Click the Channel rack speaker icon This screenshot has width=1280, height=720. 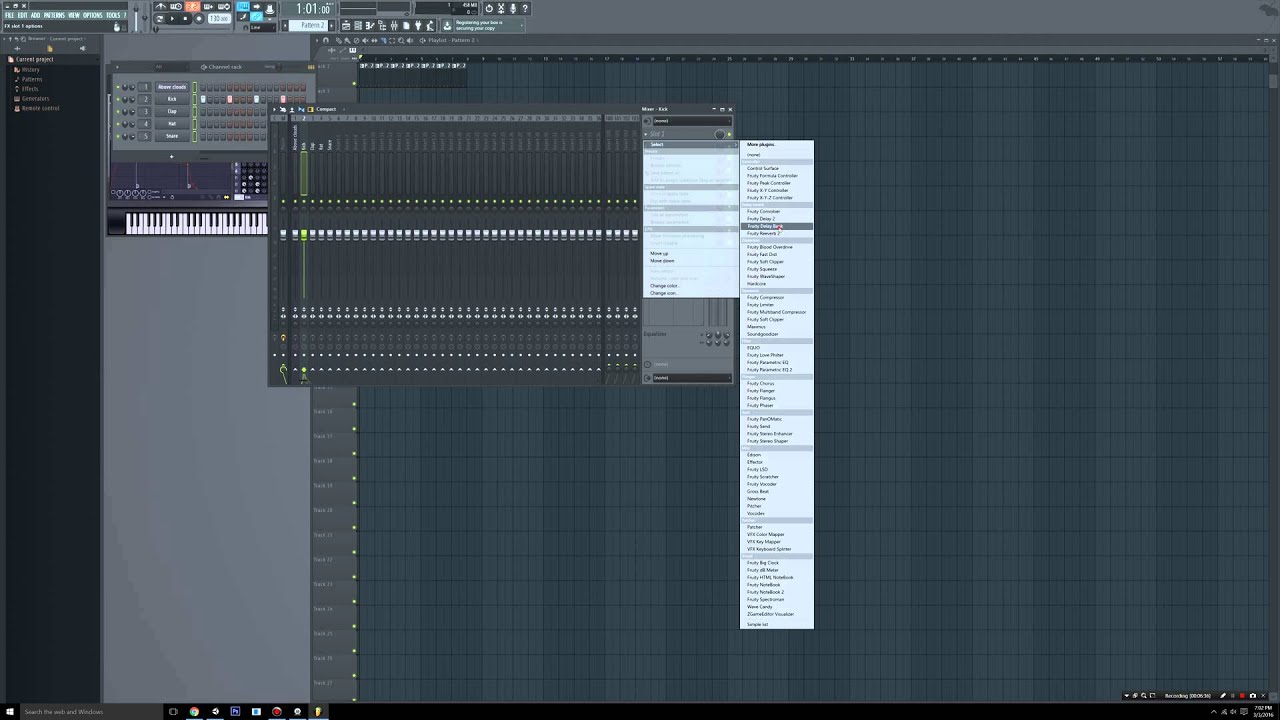click(204, 67)
